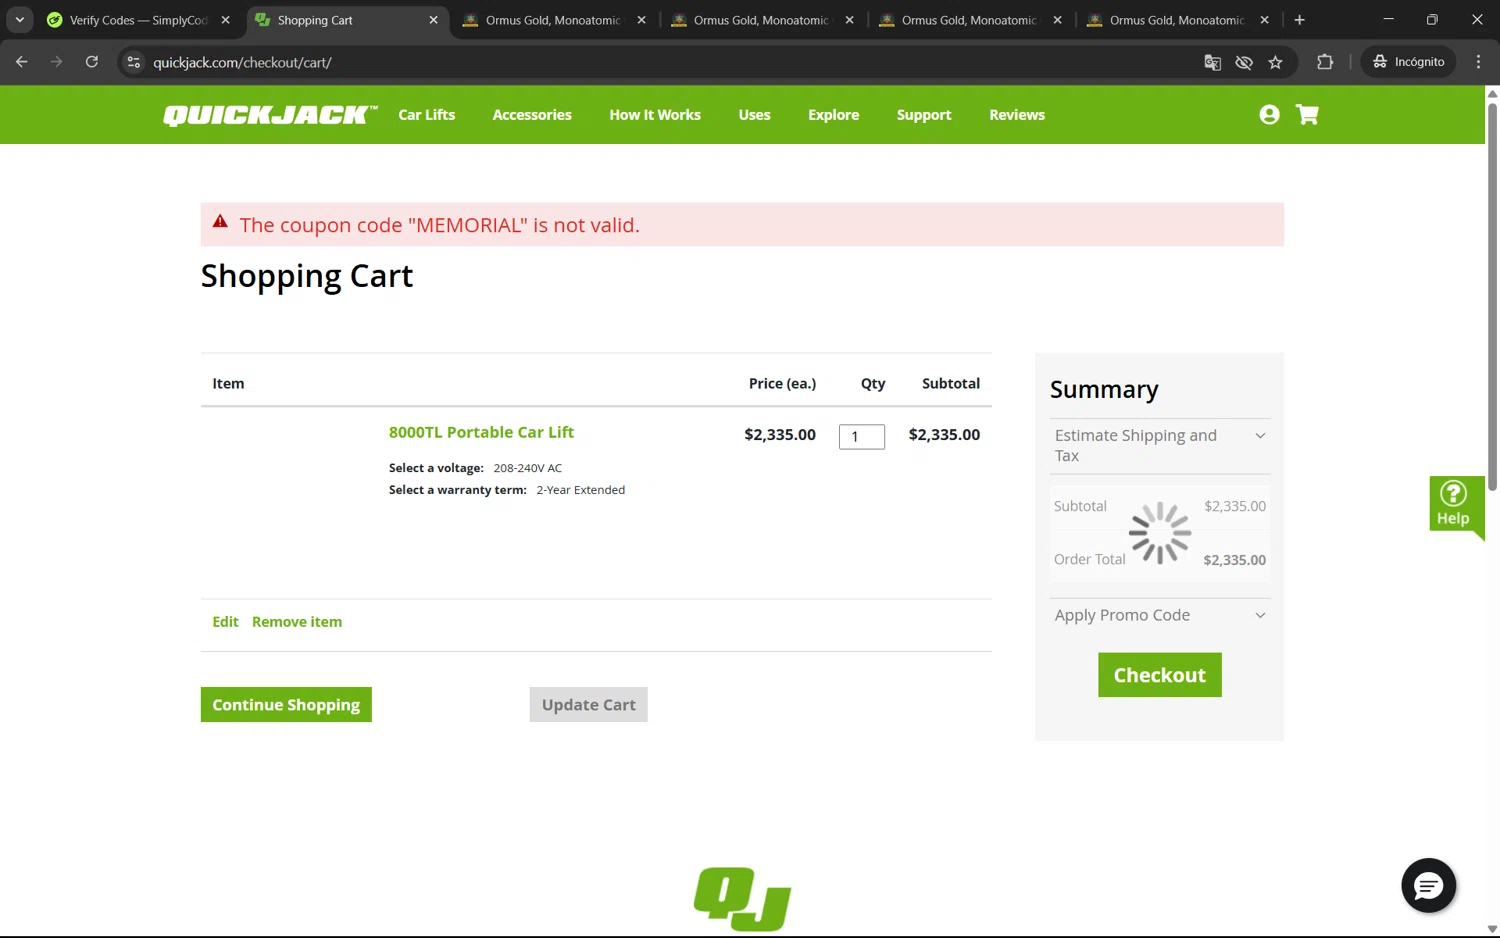The image size is (1500, 938).
Task: Reload the current page
Action: click(x=91, y=62)
